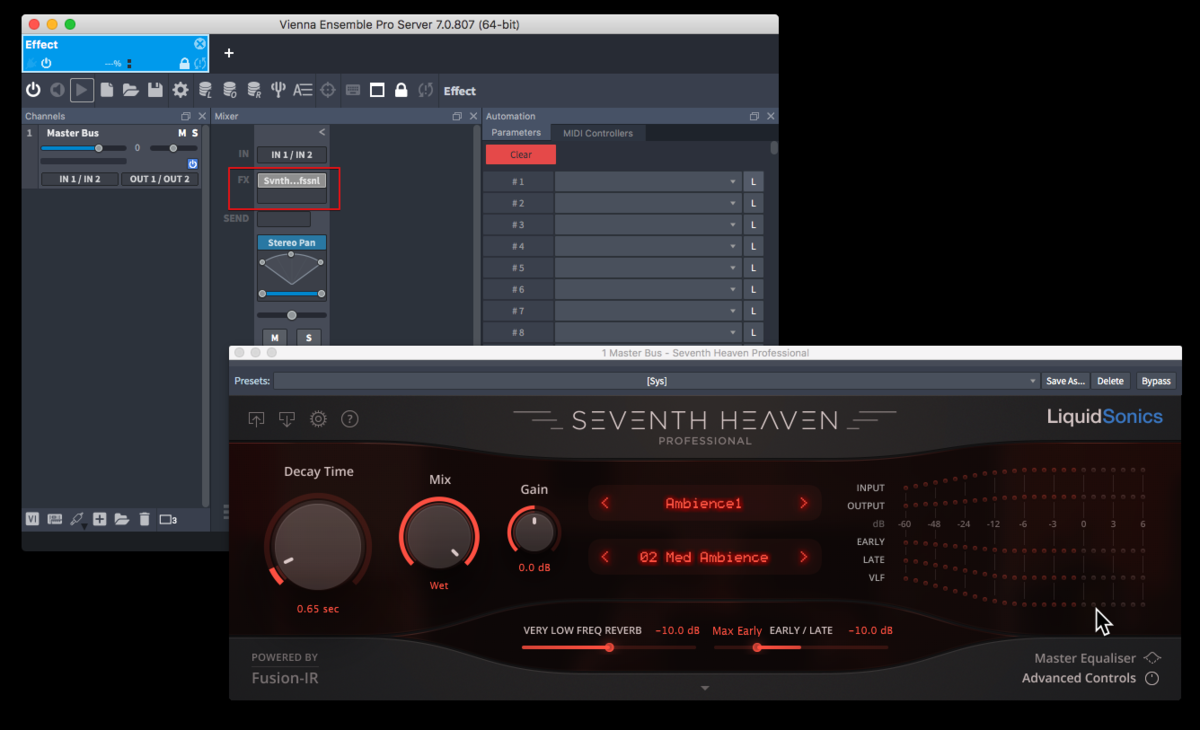Click the rectangle 3 icon in Channels footer
Viewport: 1200px width, 730px height.
pyautogui.click(x=168, y=519)
